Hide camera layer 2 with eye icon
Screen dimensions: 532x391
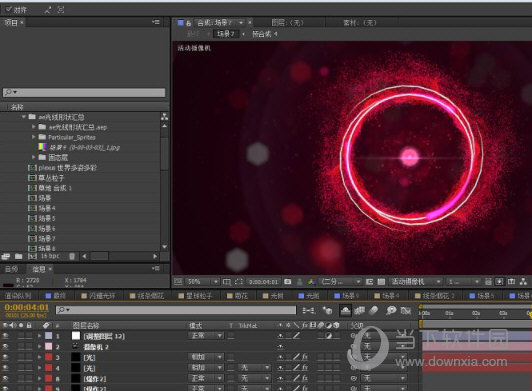pos(5,347)
